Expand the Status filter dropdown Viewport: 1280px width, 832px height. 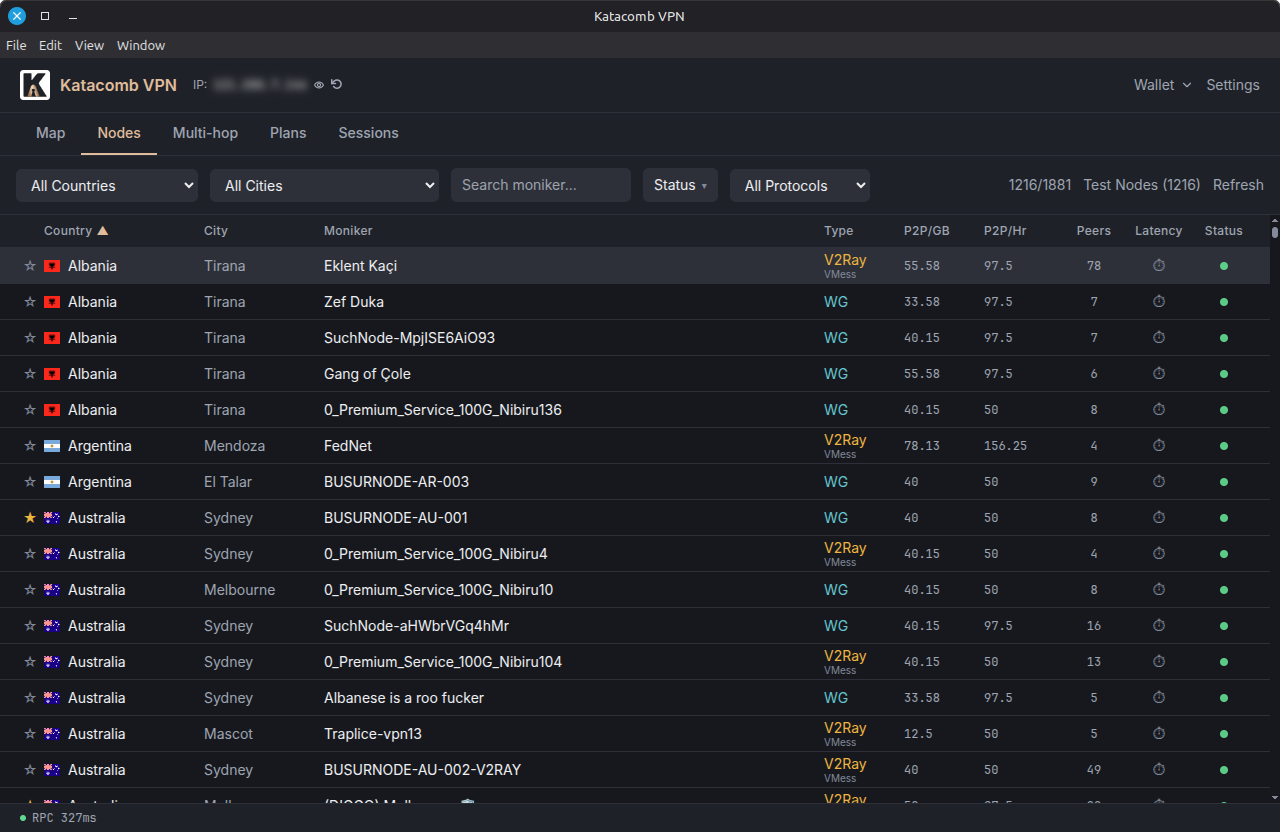(x=680, y=185)
